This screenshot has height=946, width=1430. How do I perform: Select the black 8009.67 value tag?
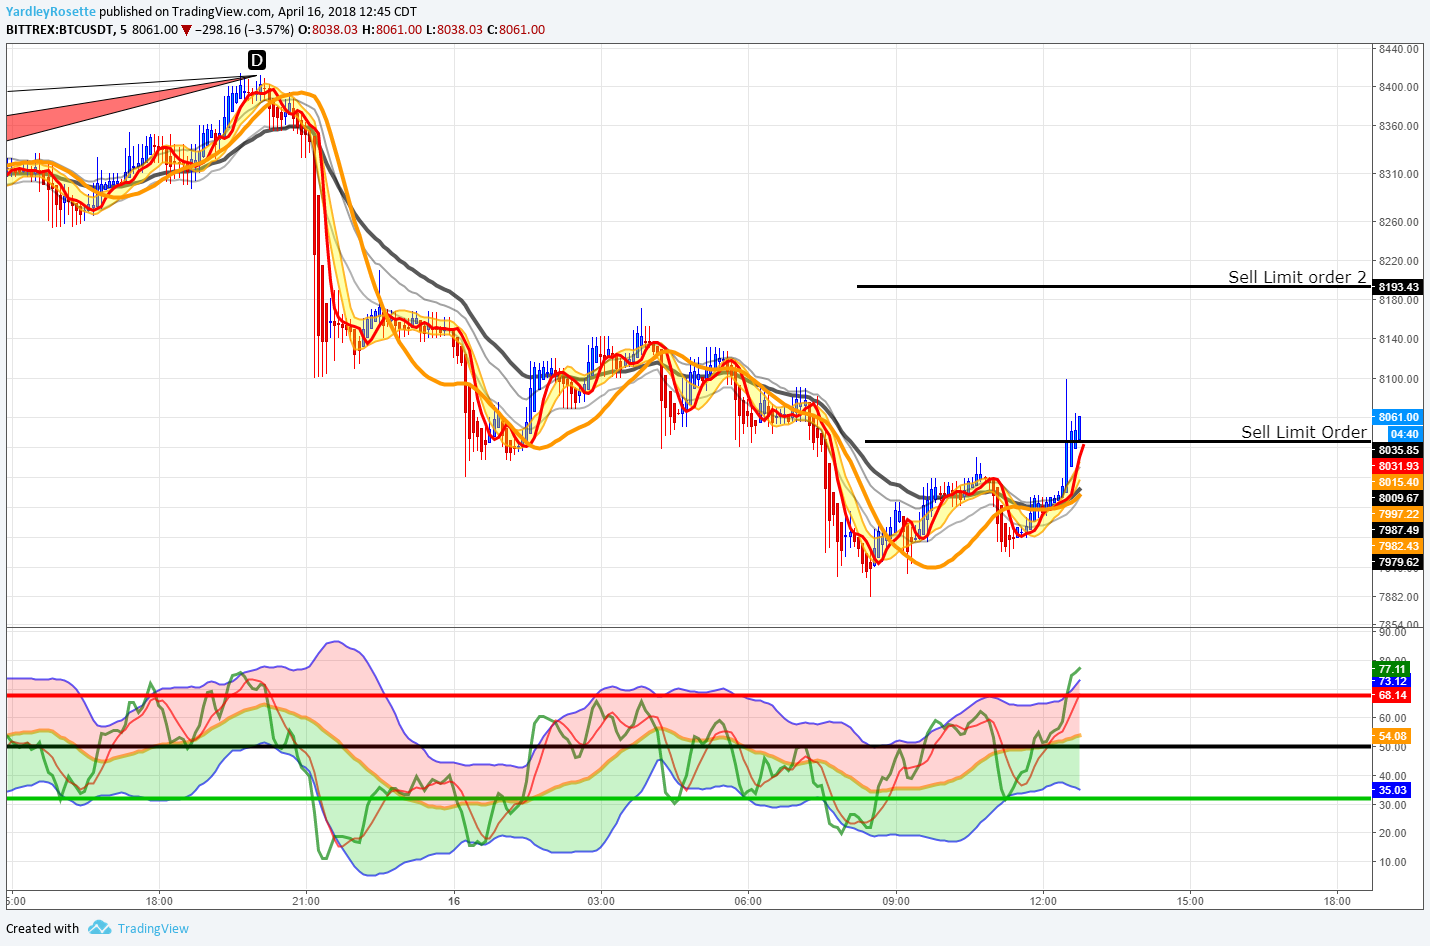pyautogui.click(x=1398, y=498)
